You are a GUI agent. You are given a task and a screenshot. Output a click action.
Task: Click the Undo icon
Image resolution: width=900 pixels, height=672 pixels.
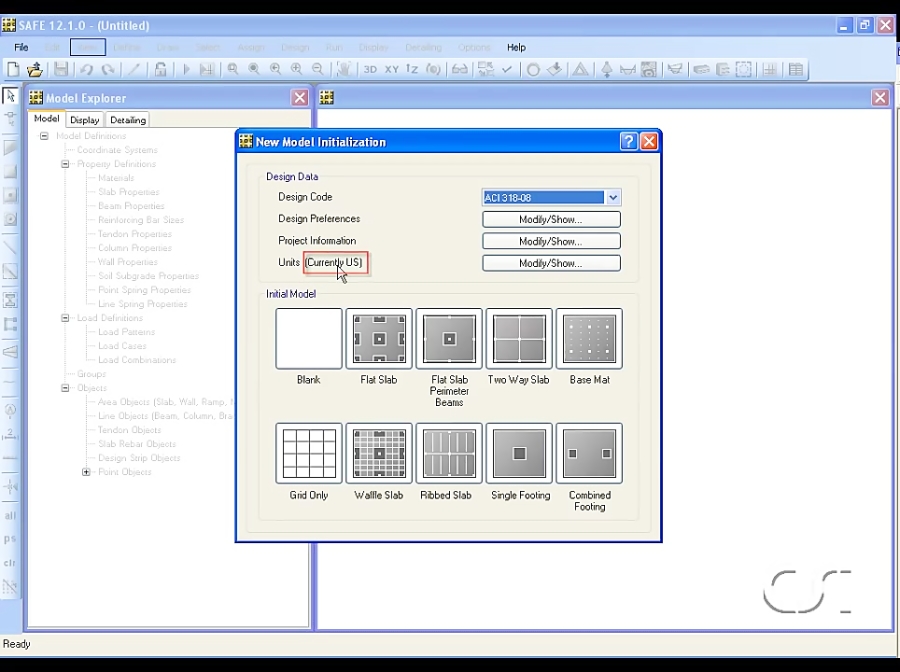(x=85, y=68)
